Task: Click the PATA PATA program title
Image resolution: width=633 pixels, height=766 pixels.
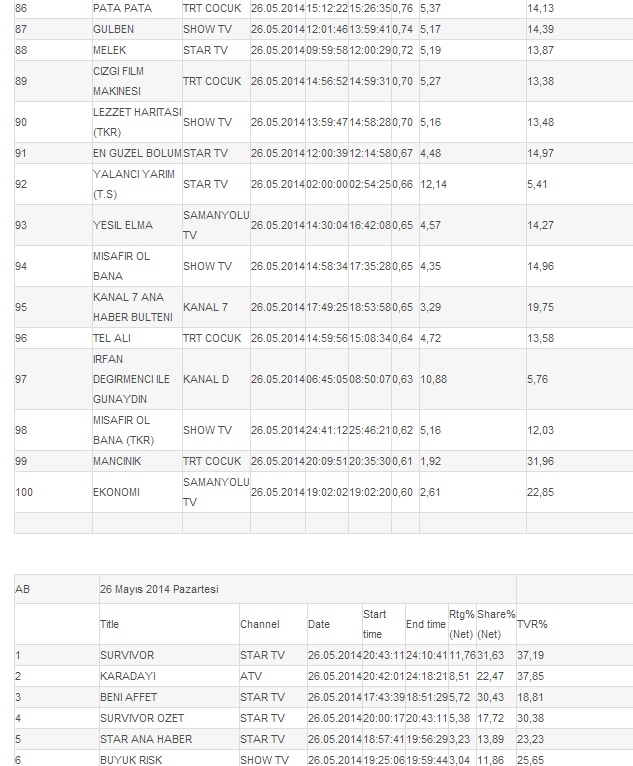Action: (122, 8)
